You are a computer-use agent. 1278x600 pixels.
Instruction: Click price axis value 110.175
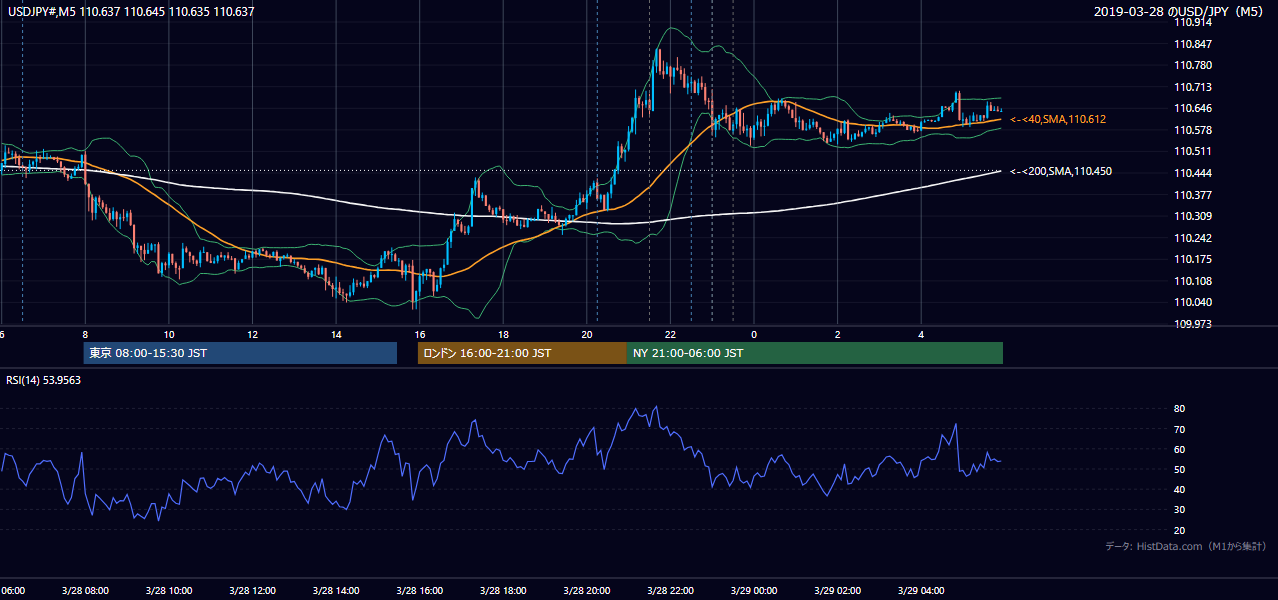coord(1192,259)
